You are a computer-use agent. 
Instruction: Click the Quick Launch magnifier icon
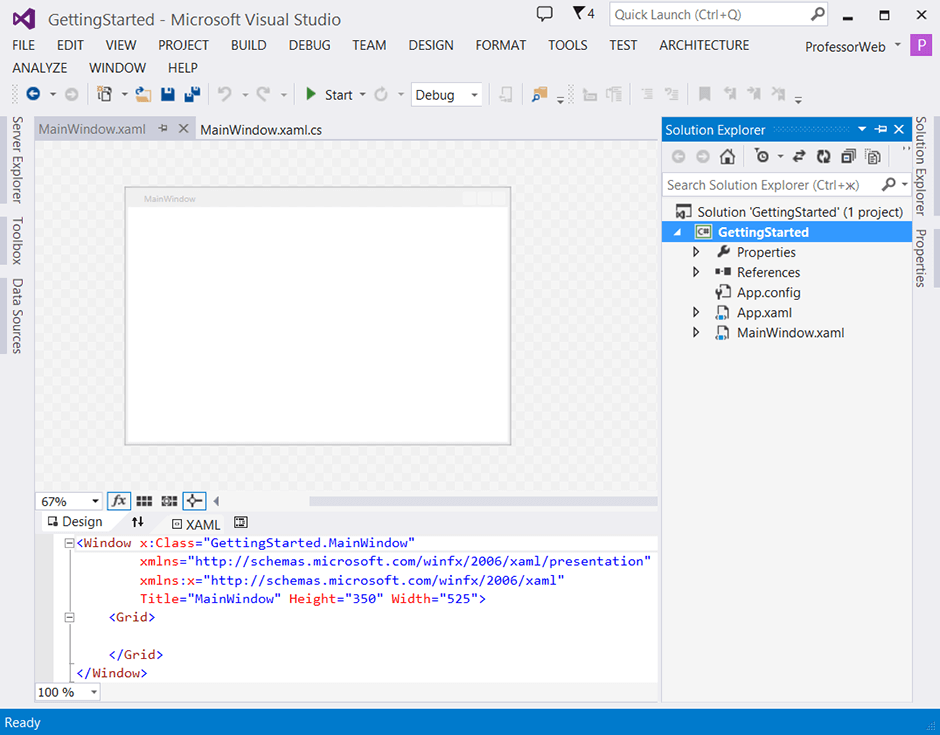tap(818, 14)
